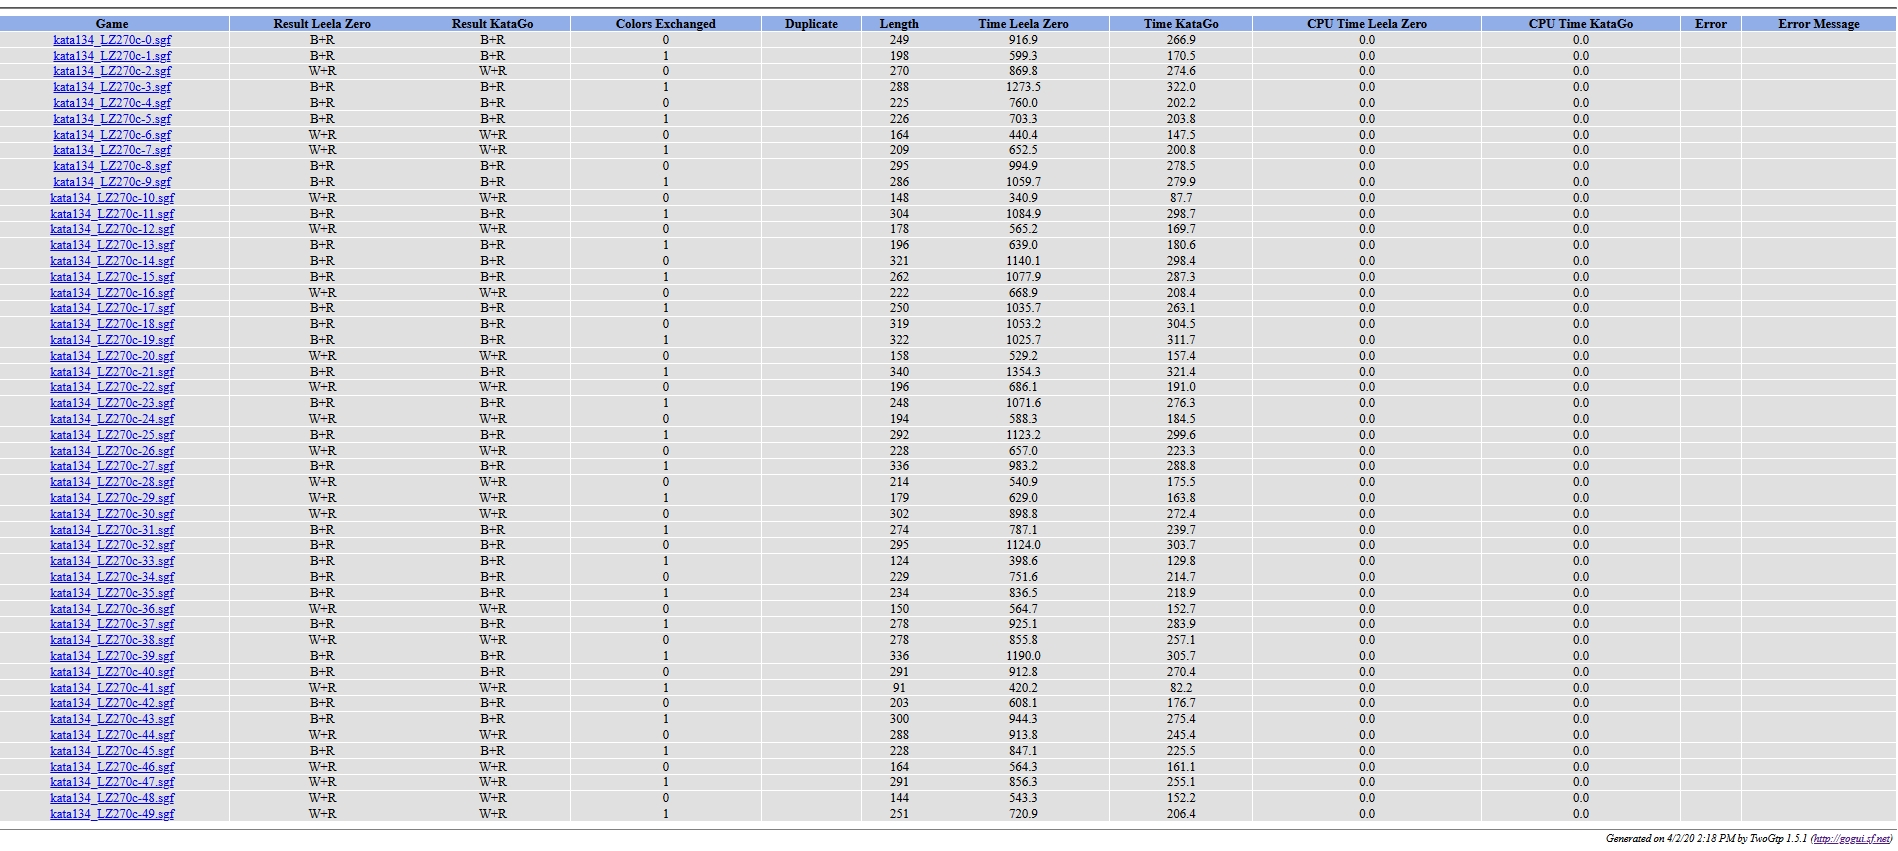Open the kata134_LZ270c-29.sgf record
The height and width of the screenshot is (851, 1898).
click(112, 498)
